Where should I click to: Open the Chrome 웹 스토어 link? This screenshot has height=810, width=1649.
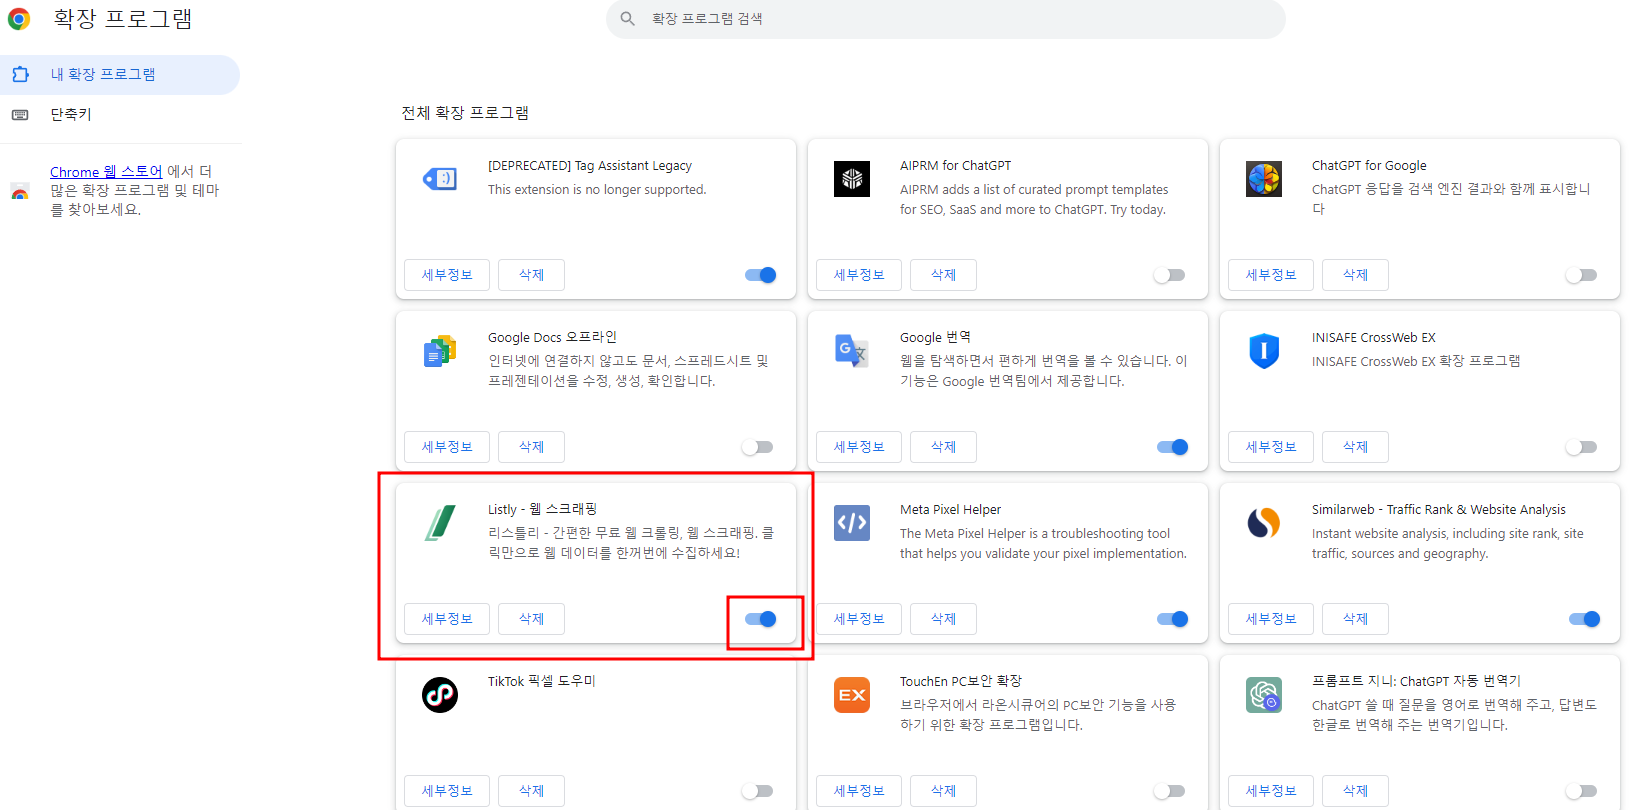[x=106, y=172]
